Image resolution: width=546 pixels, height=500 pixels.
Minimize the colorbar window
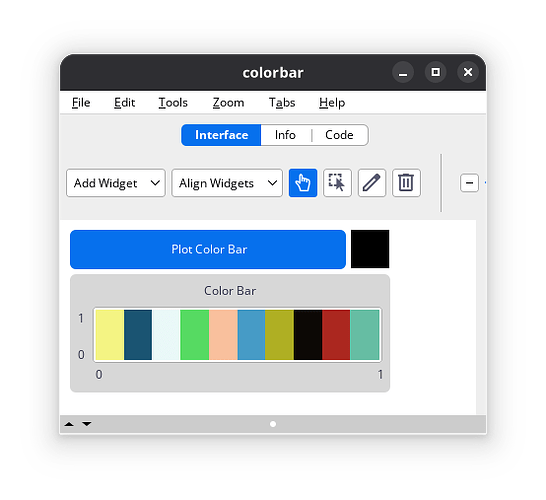(x=403, y=72)
